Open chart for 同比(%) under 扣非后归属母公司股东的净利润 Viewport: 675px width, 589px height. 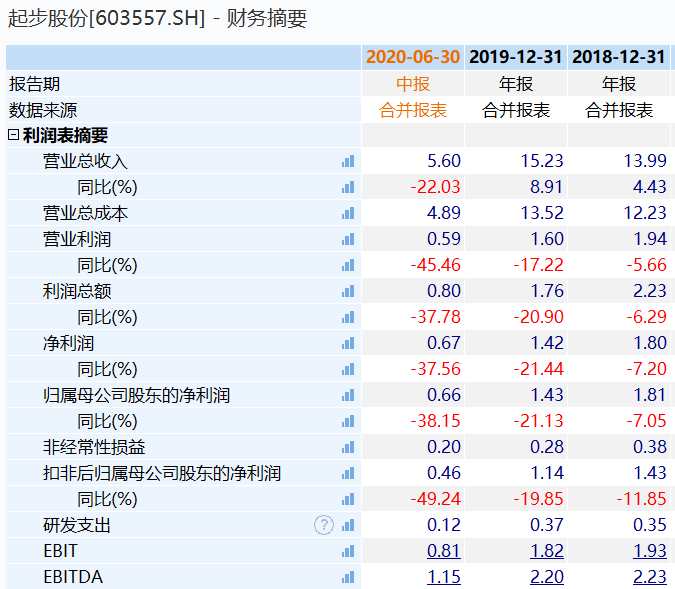tap(348, 499)
